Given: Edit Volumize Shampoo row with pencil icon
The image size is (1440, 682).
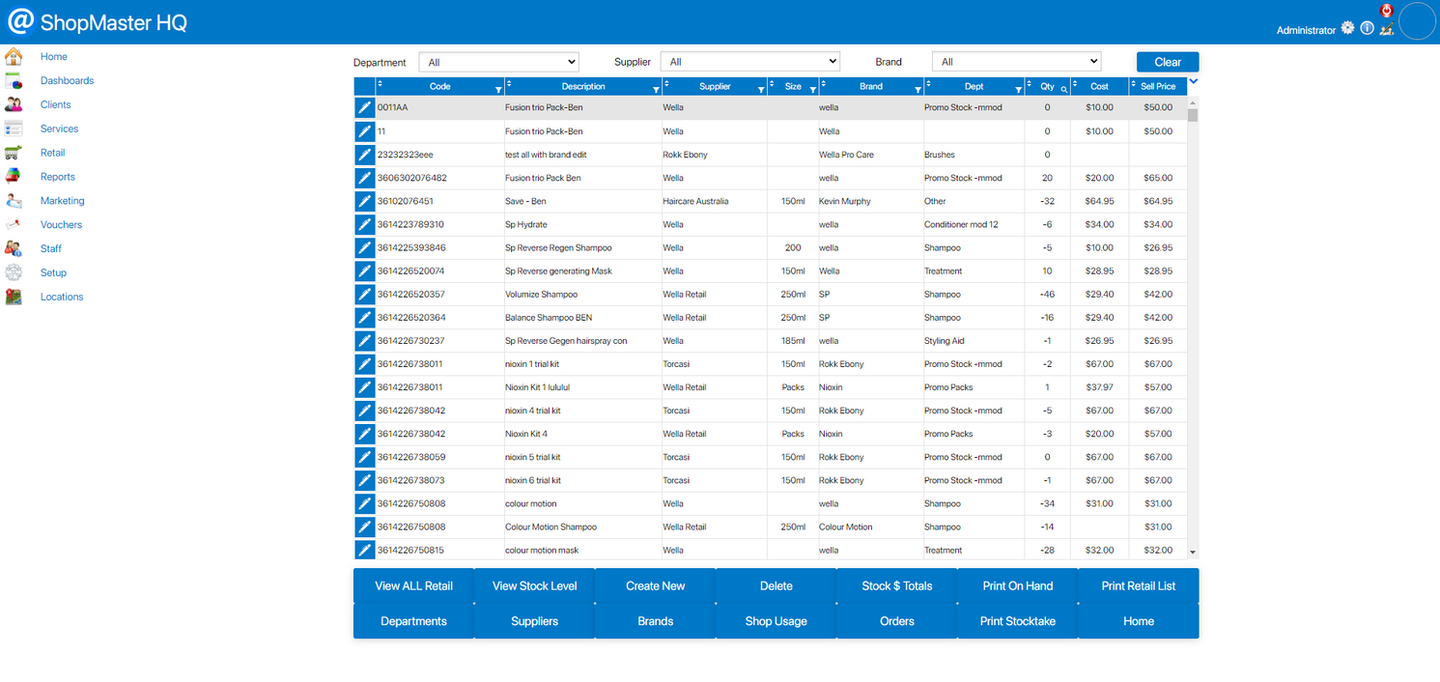Looking at the screenshot, I should click(x=365, y=294).
